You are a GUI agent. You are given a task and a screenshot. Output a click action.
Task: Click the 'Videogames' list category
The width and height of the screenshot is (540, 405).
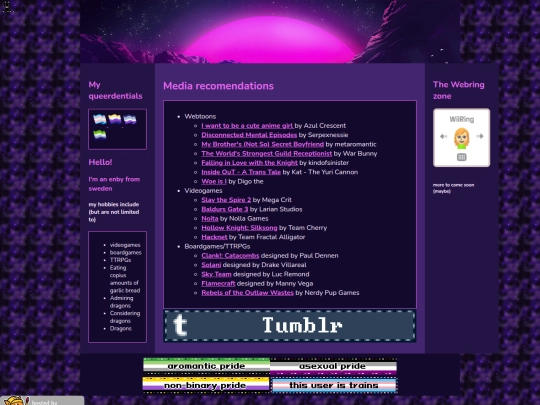click(x=203, y=191)
